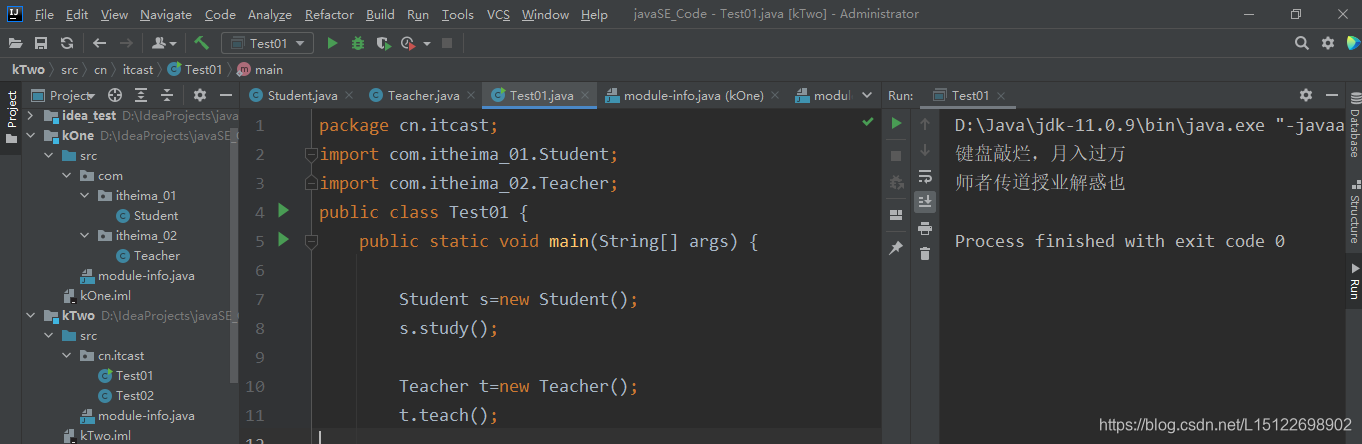Pin the Run tab with pin icon

point(896,248)
